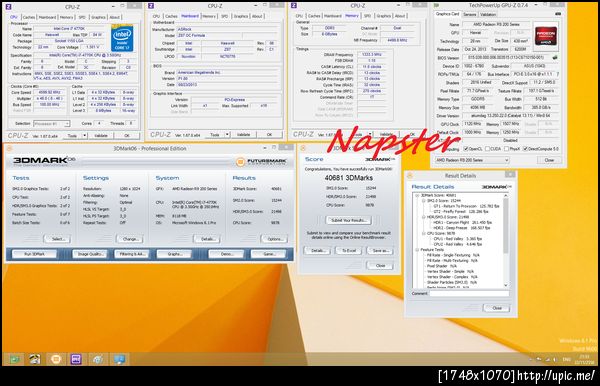The image size is (600, 386).
Task: Click into the Comment input field
Action: [x=470, y=293]
